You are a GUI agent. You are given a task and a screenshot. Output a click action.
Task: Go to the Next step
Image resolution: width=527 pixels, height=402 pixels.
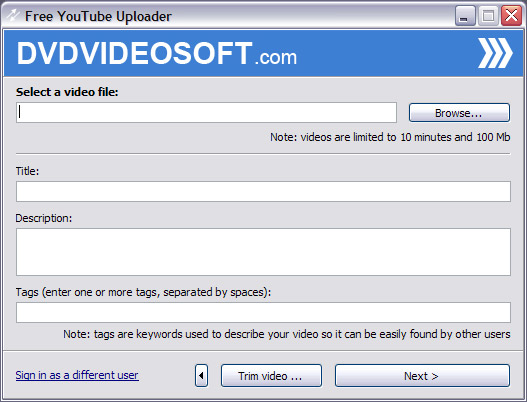[x=422, y=375]
